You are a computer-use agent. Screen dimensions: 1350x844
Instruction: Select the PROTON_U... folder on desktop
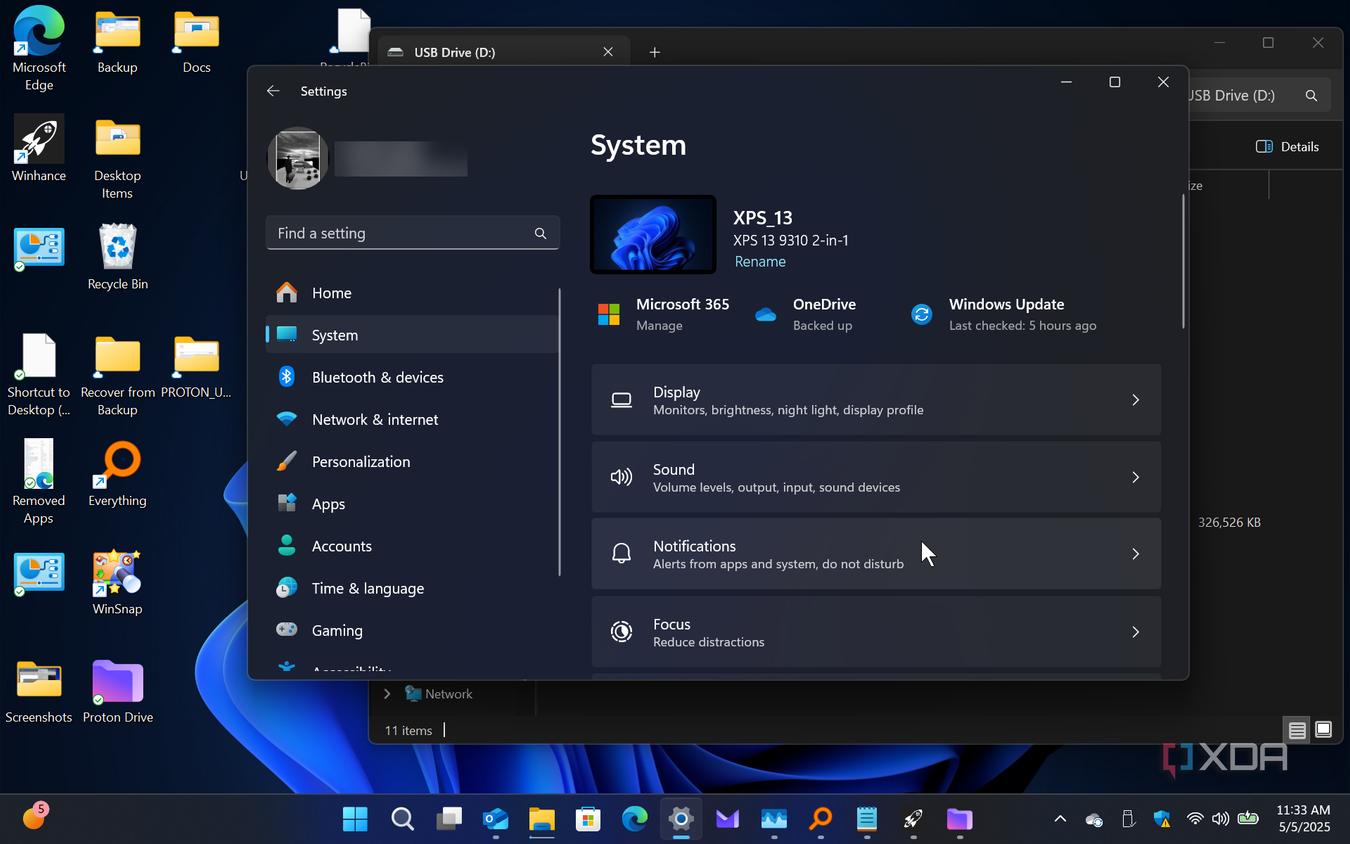click(x=196, y=366)
